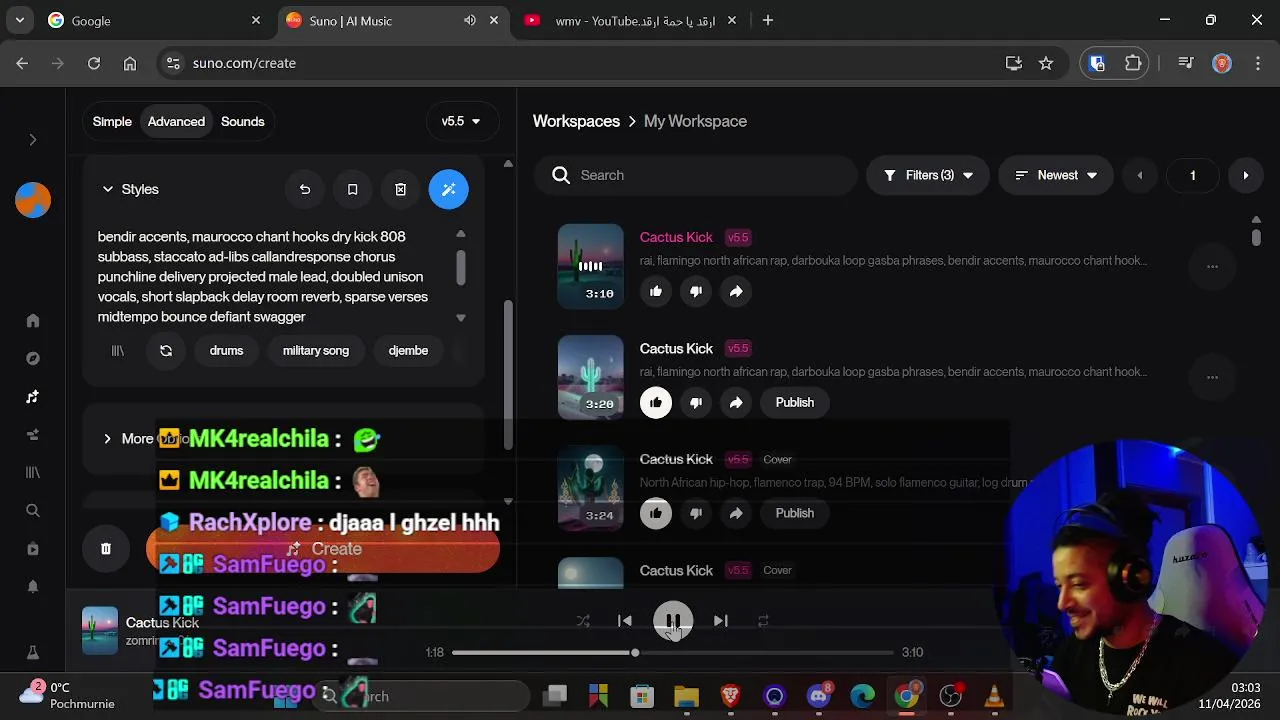Skip to the previous track

tap(625, 621)
